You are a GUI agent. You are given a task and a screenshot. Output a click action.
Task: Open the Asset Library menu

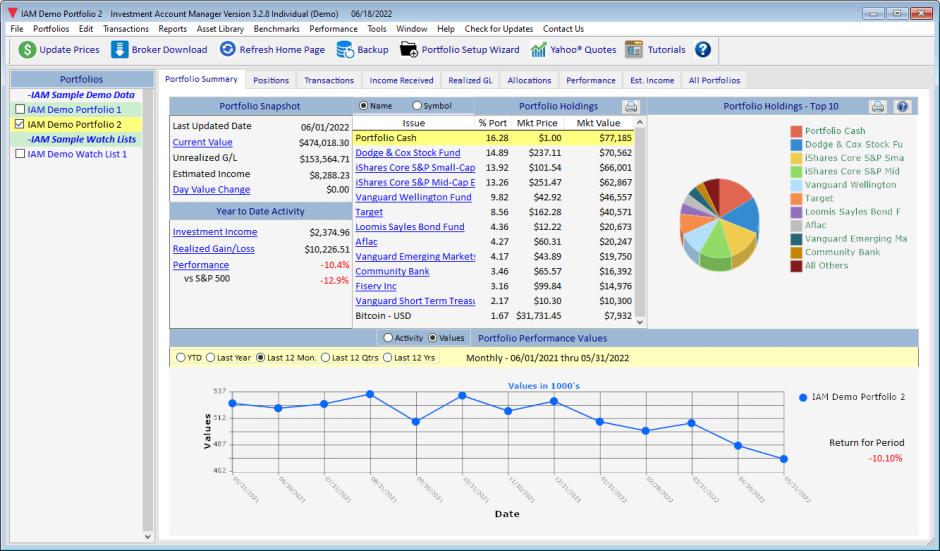pos(220,29)
